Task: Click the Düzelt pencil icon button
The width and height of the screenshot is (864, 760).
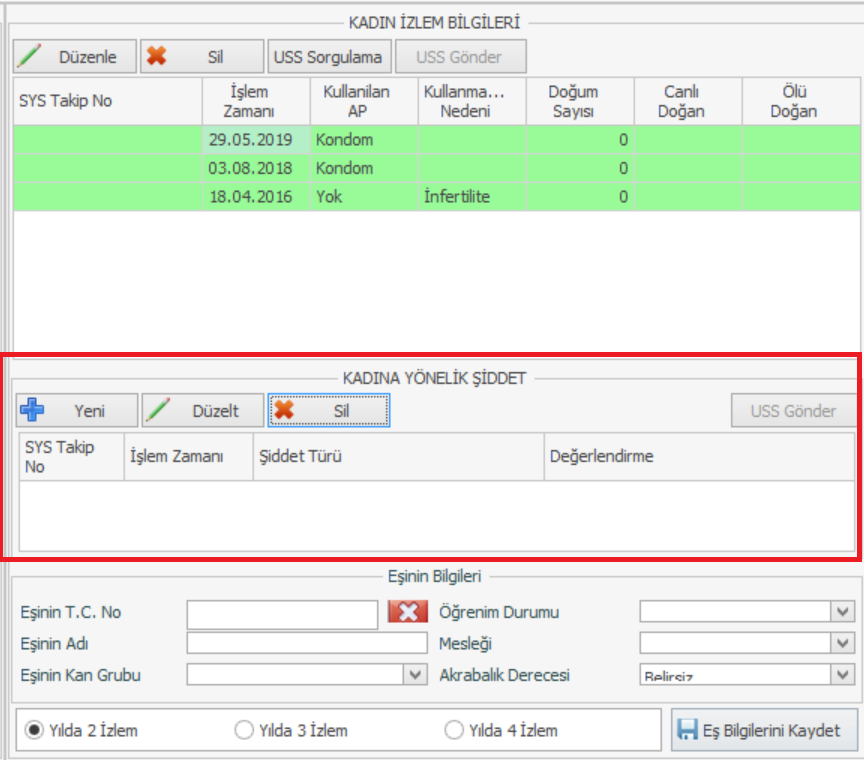Action: pos(203,410)
